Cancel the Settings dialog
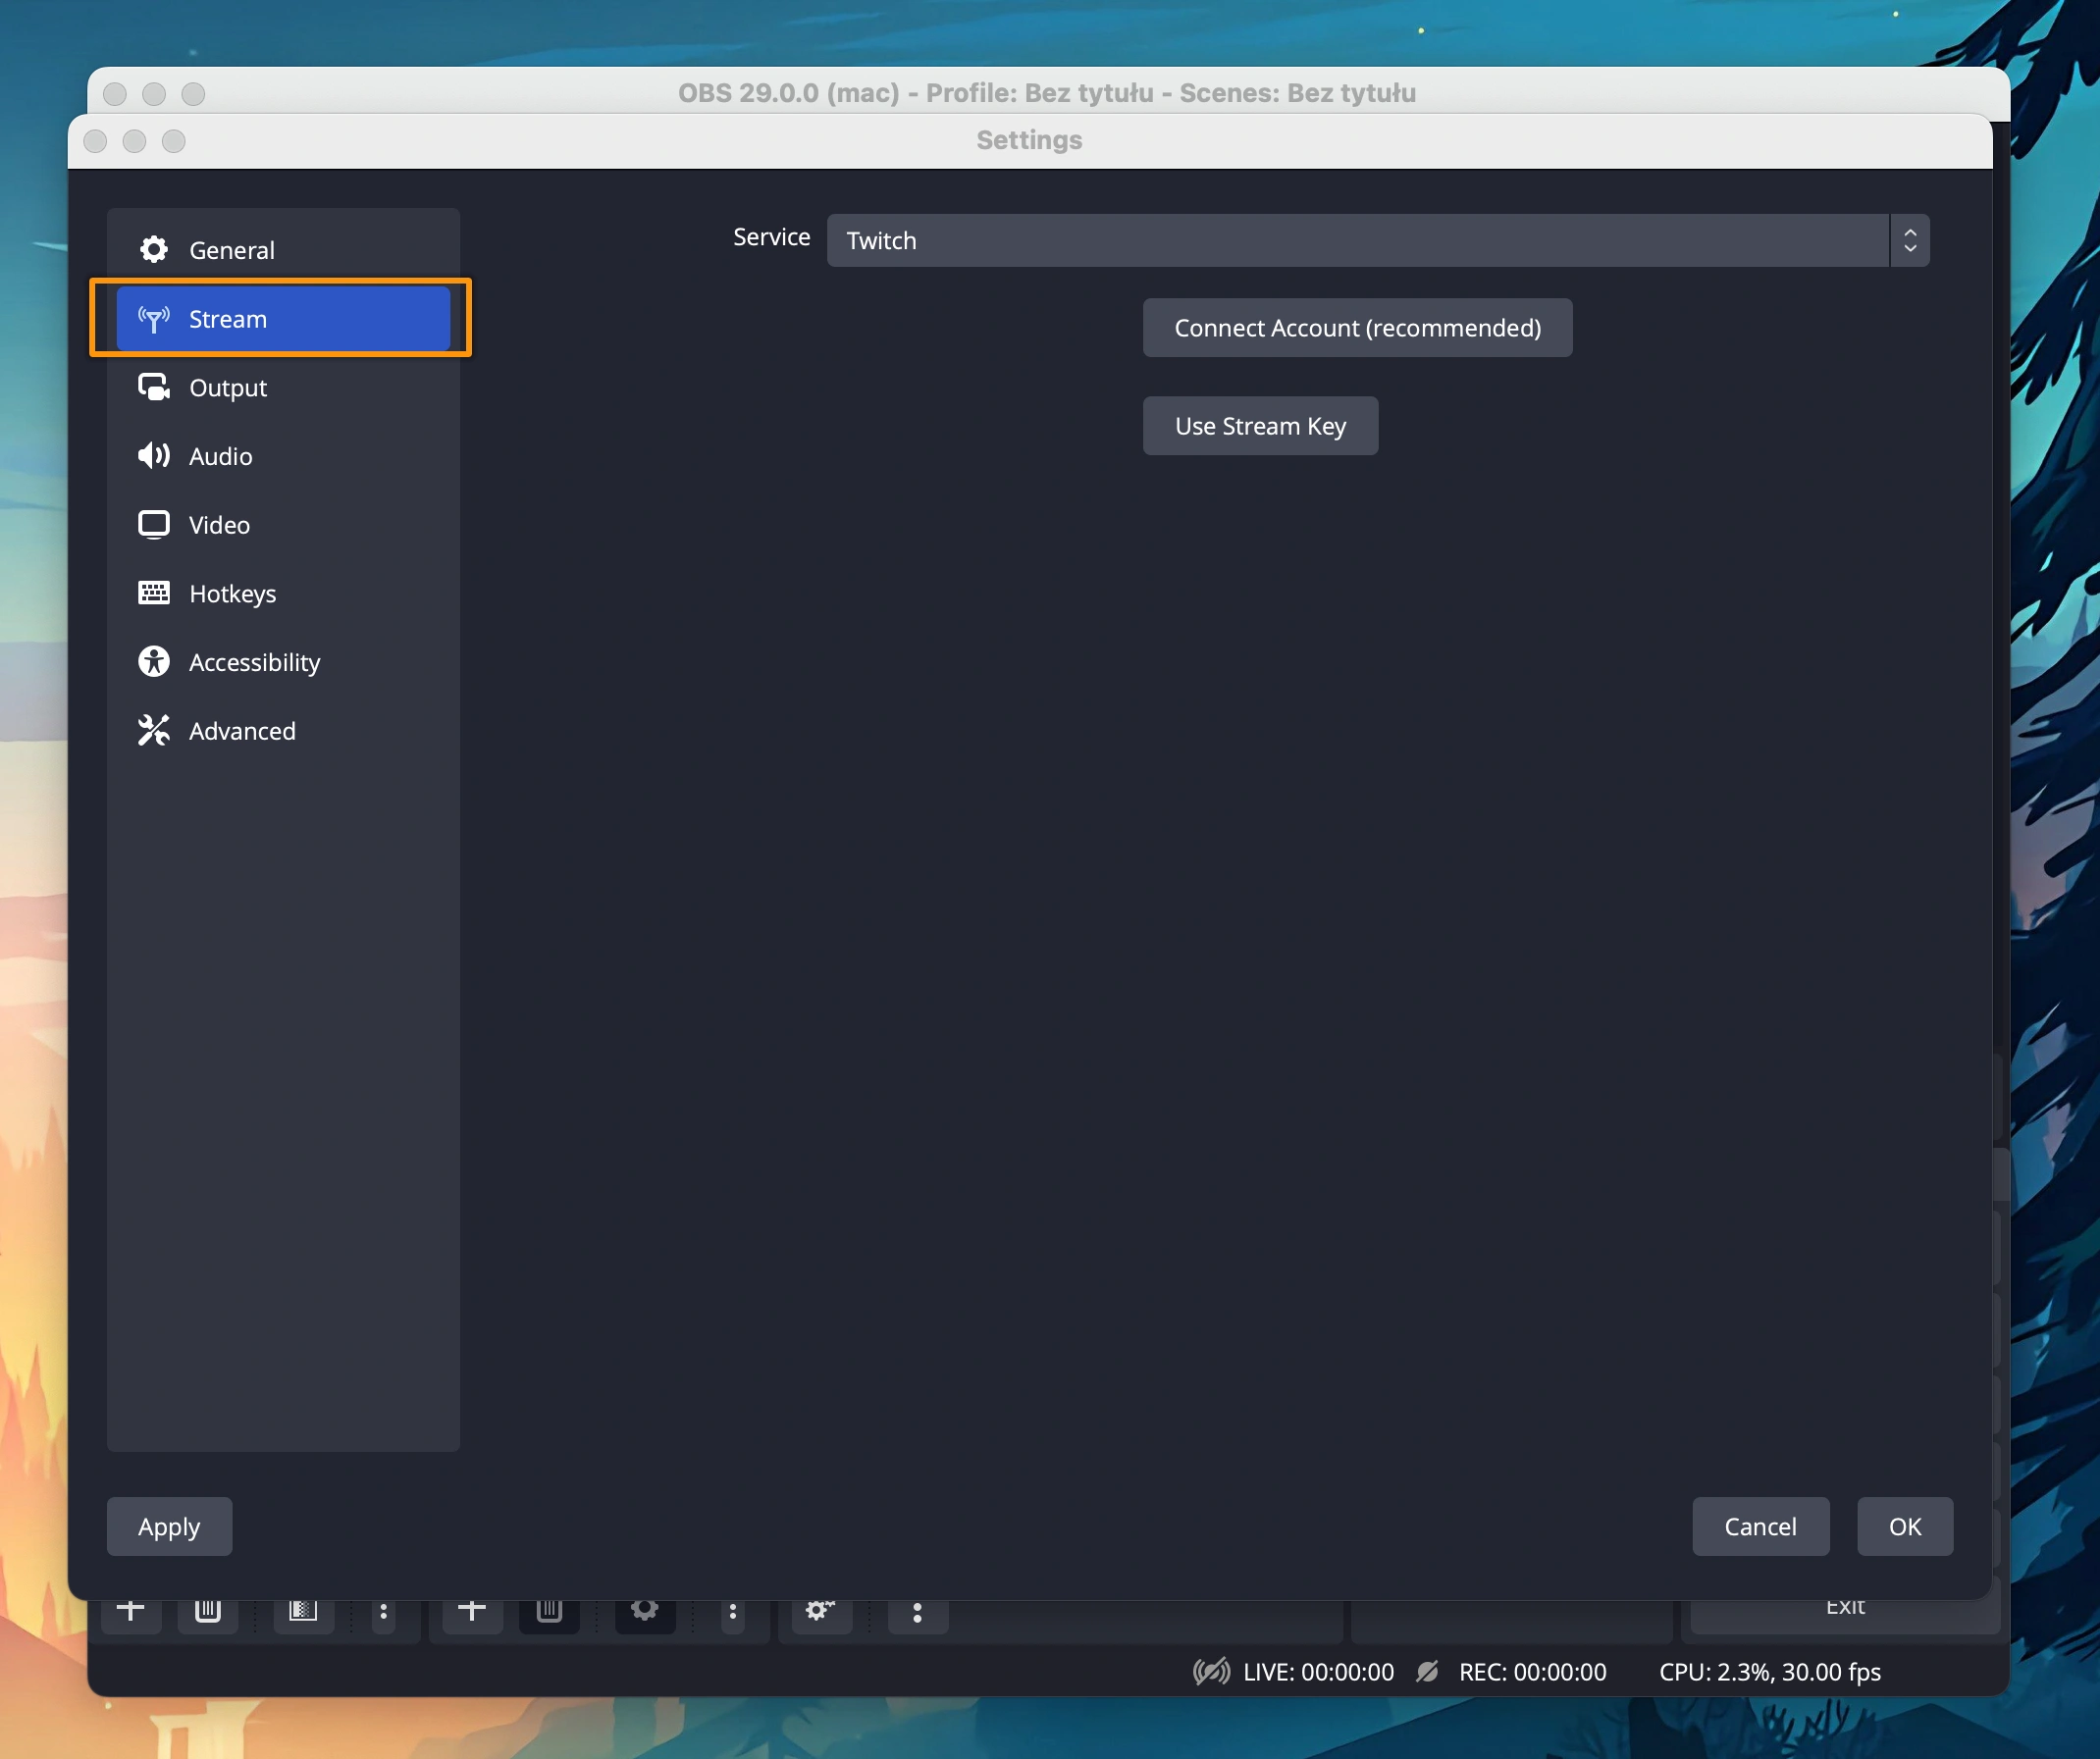Screen dimensions: 2100x1759 pos(1759,1526)
